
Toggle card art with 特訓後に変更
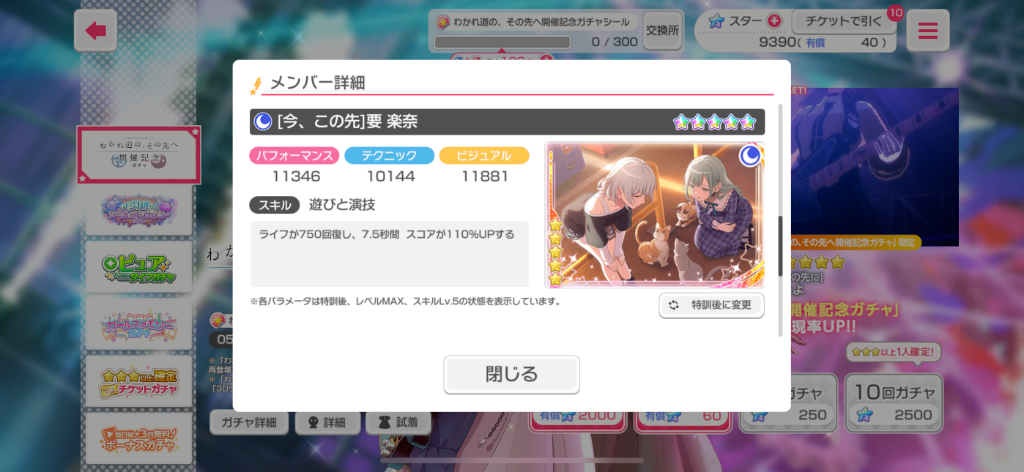pos(711,305)
